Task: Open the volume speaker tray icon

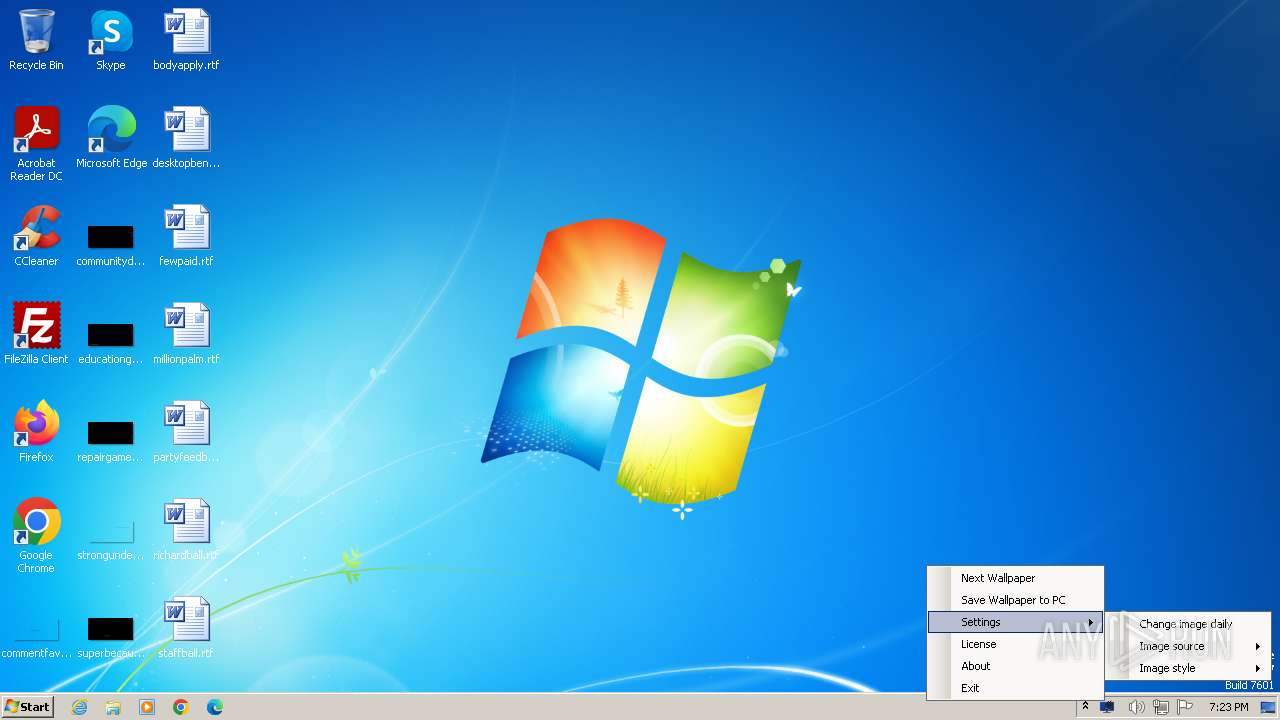Action: click(x=1136, y=707)
